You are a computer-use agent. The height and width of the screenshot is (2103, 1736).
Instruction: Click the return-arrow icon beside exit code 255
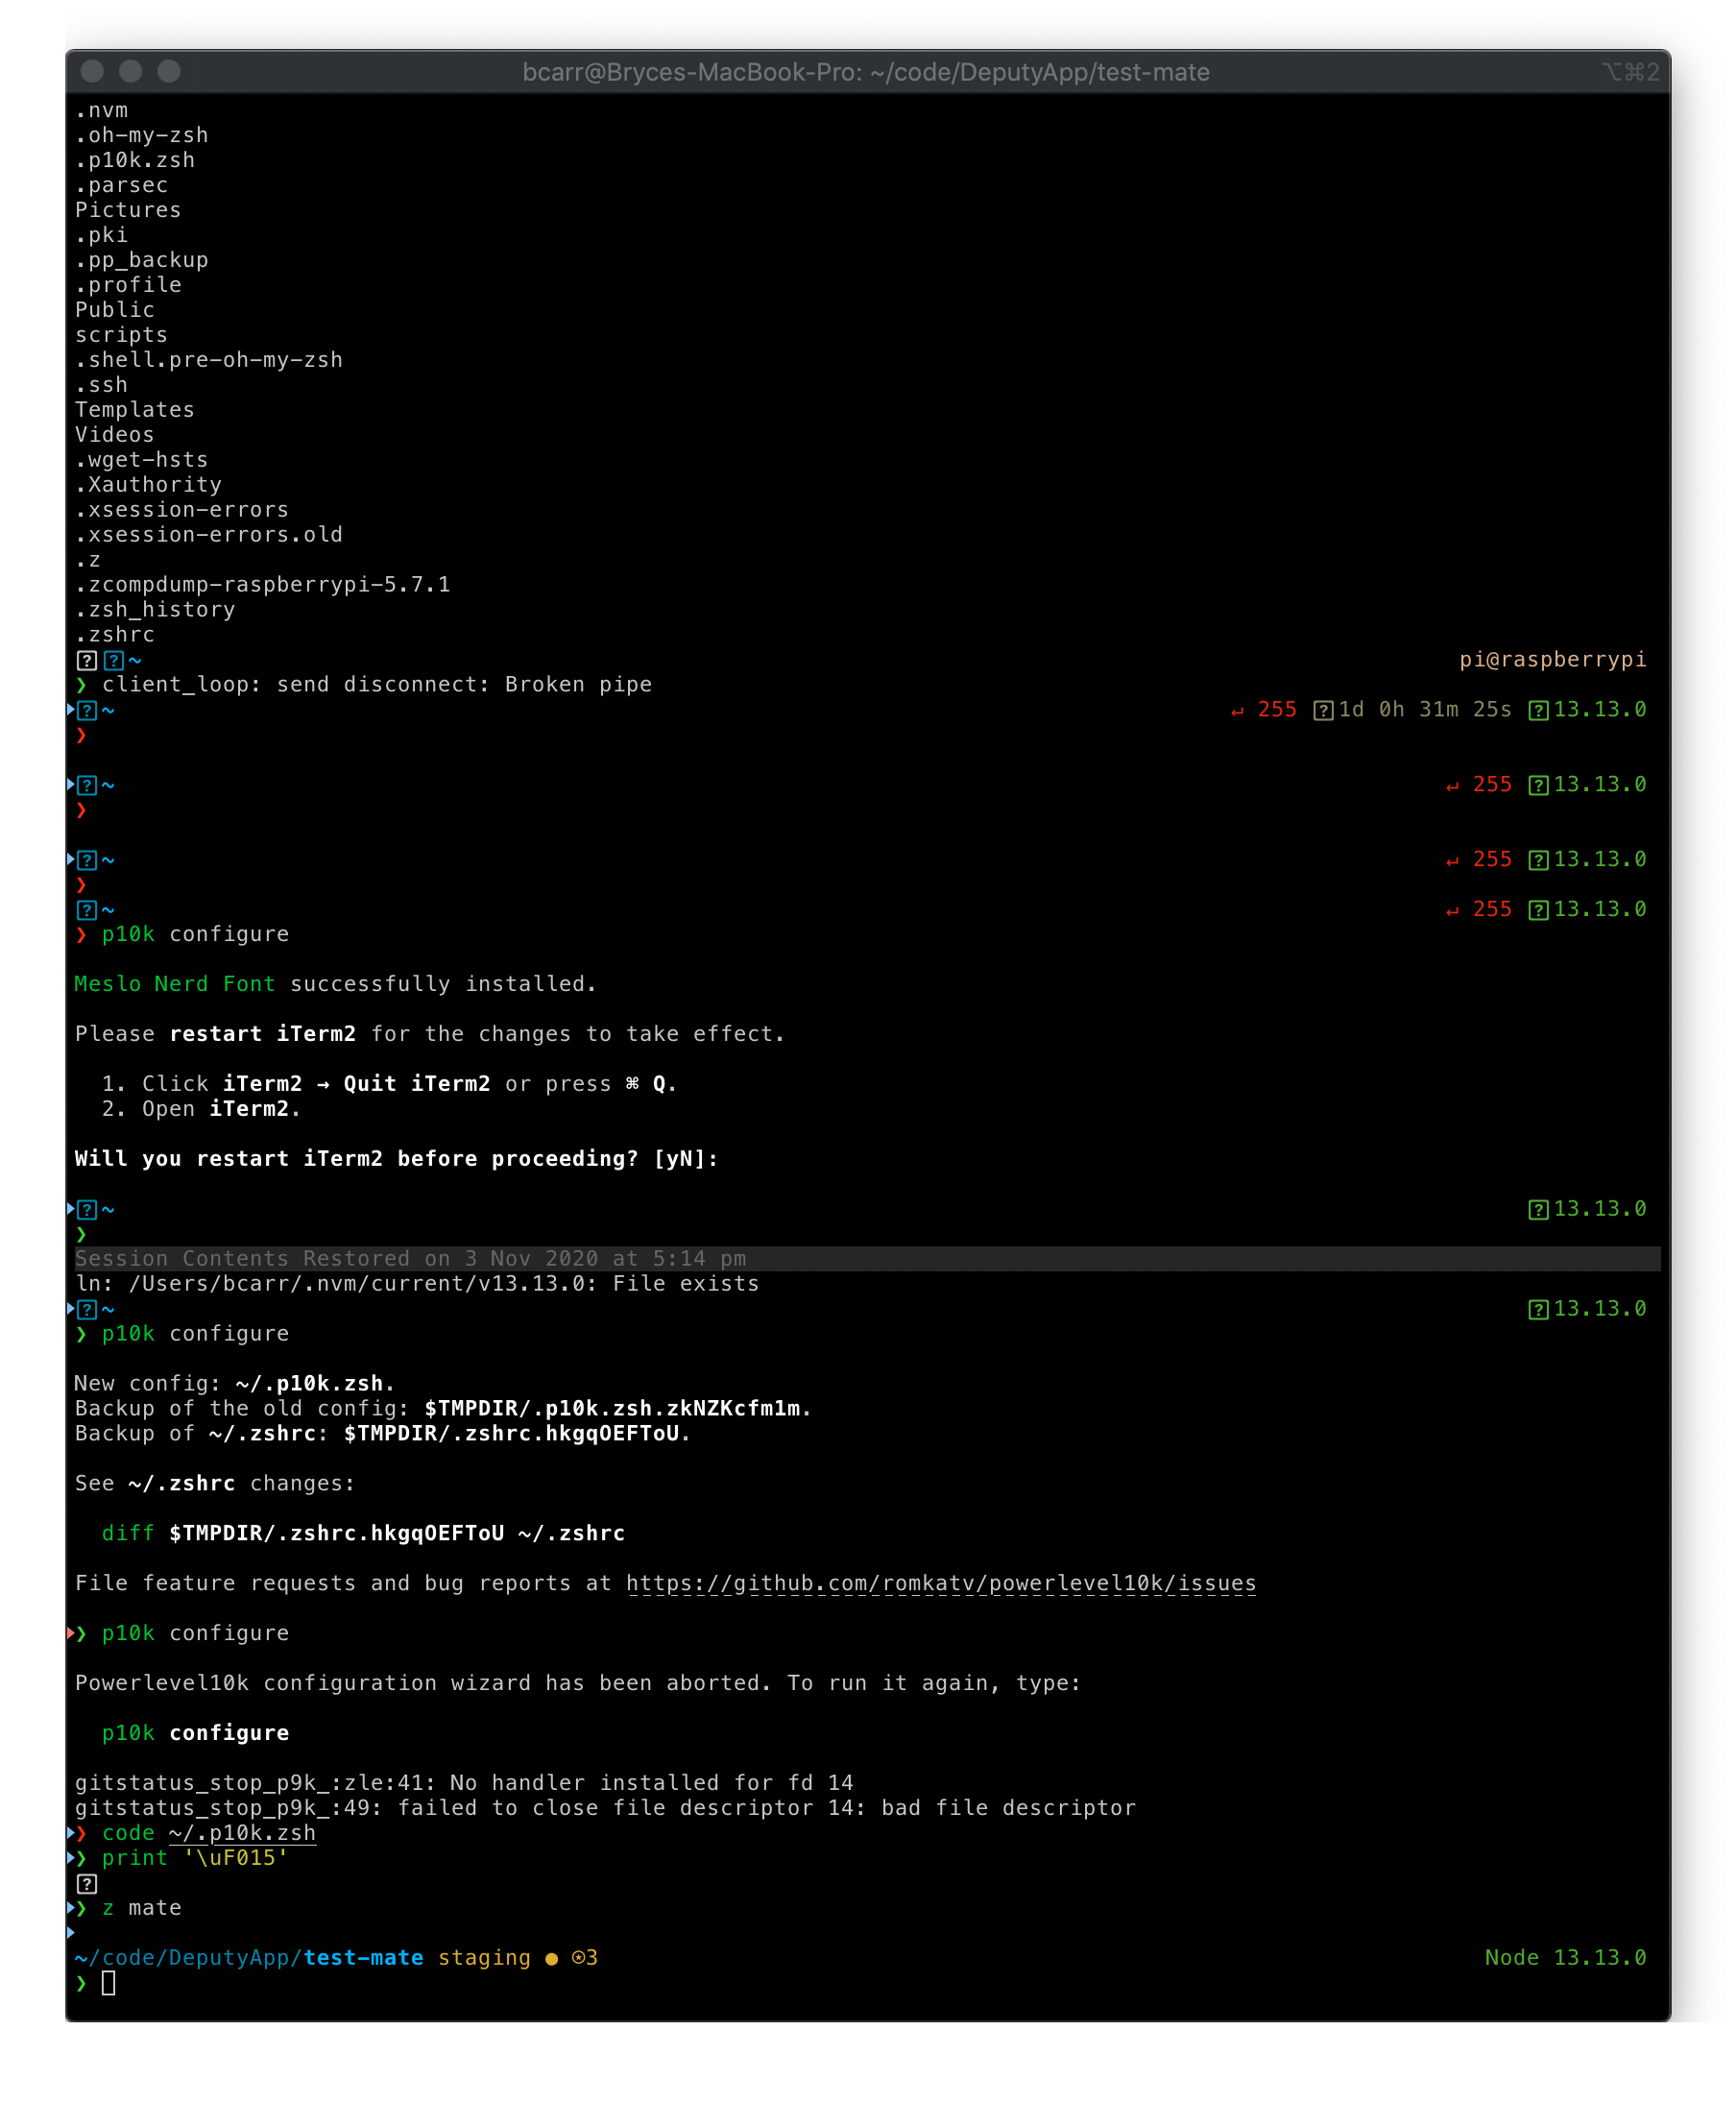click(1238, 710)
